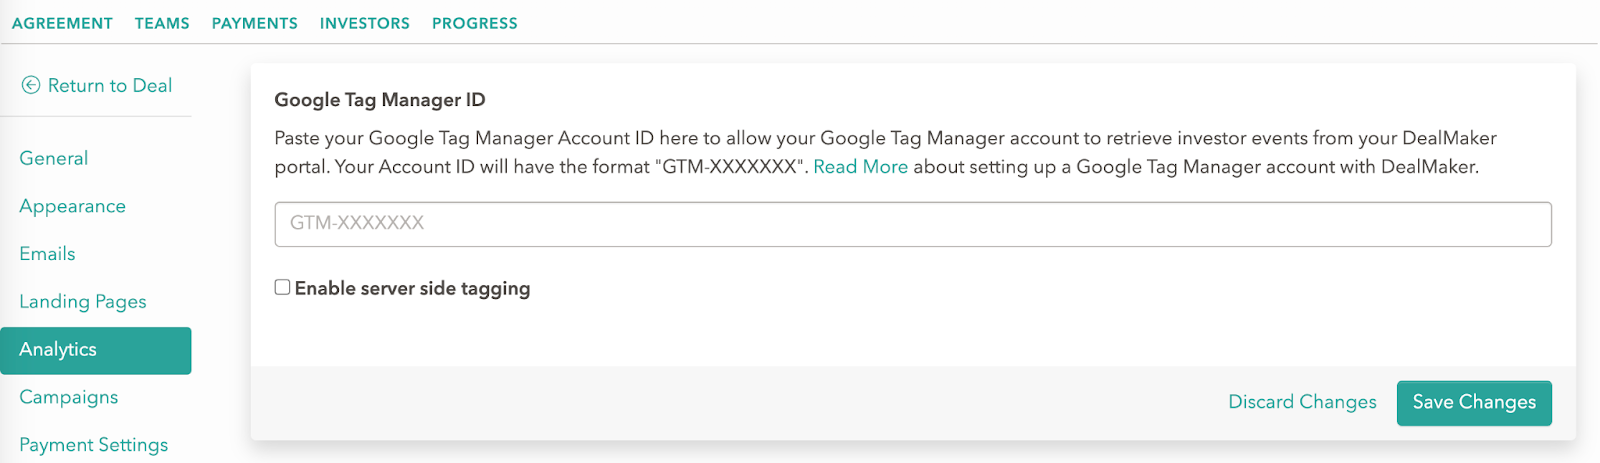Go to Emails settings
The image size is (1600, 463).
[47, 254]
